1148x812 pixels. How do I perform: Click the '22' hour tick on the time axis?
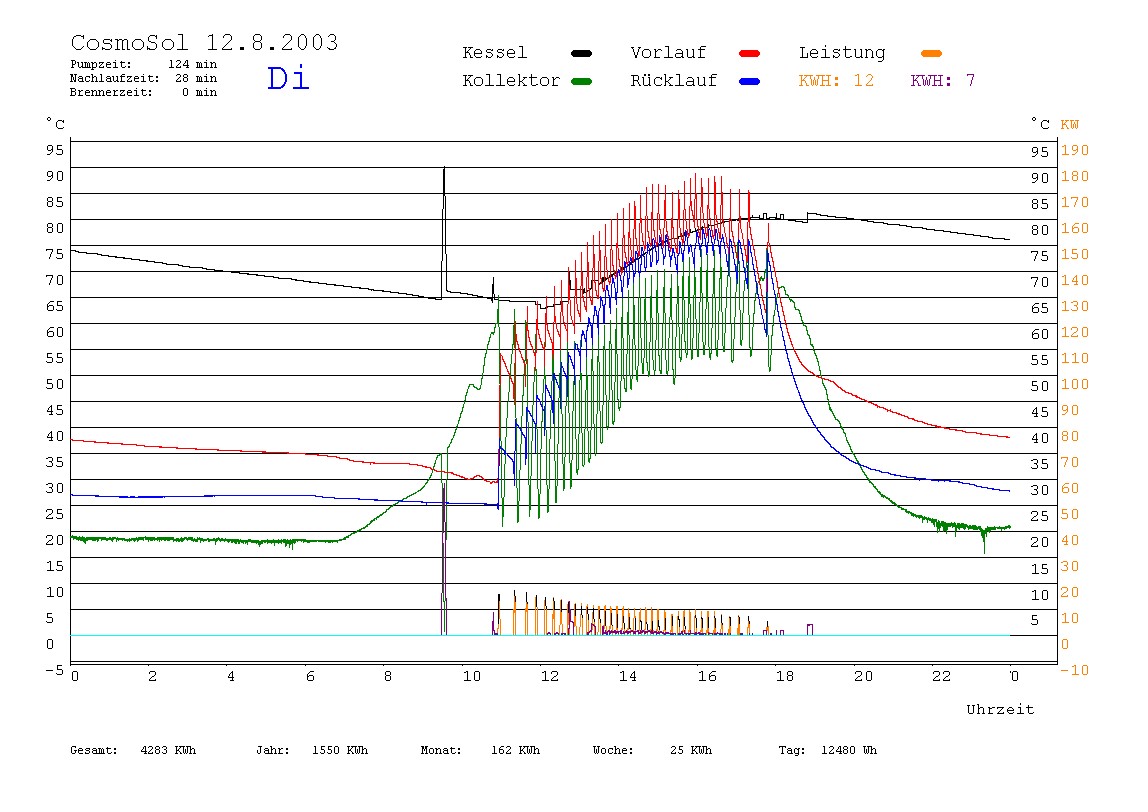942,676
